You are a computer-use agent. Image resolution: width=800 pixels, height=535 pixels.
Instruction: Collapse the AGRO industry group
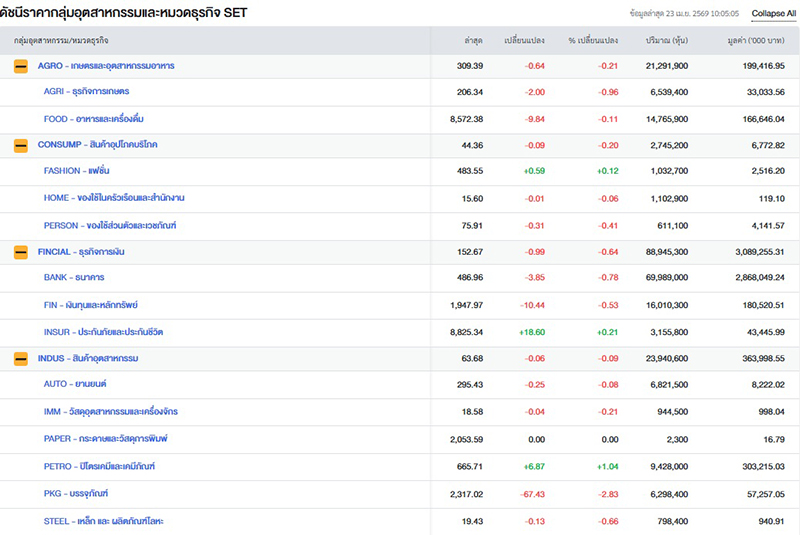pos(20,66)
